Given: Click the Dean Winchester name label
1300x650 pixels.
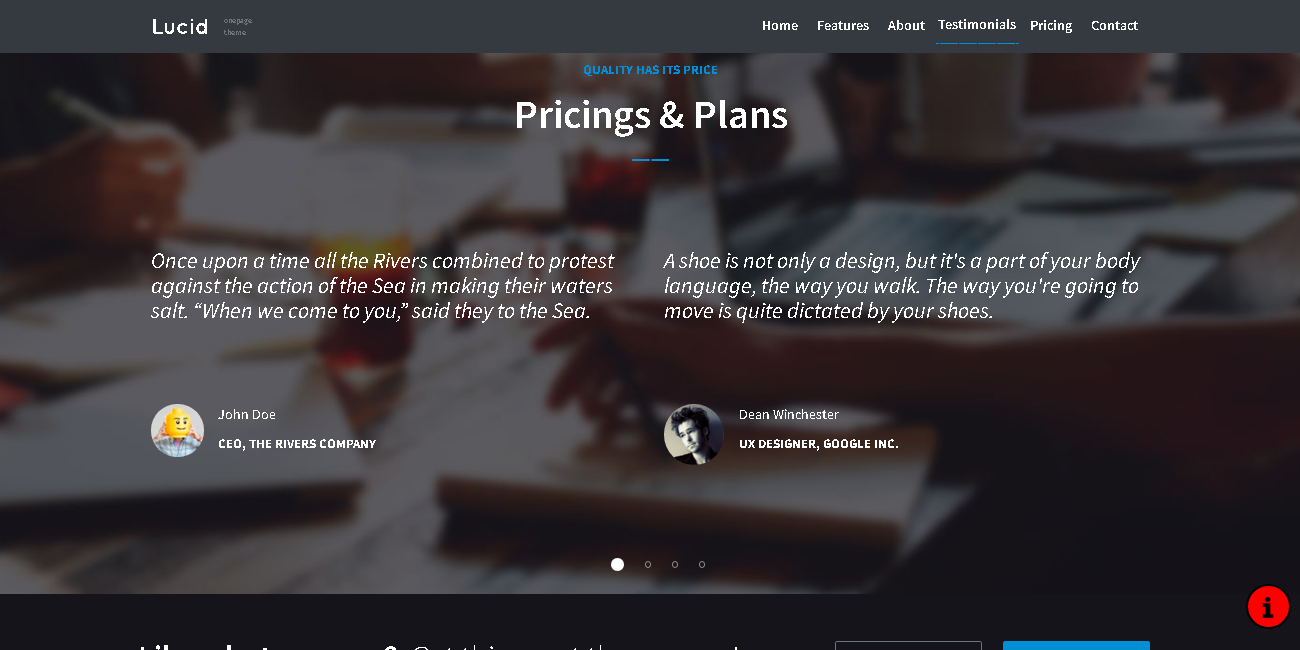Looking at the screenshot, I should point(788,415).
